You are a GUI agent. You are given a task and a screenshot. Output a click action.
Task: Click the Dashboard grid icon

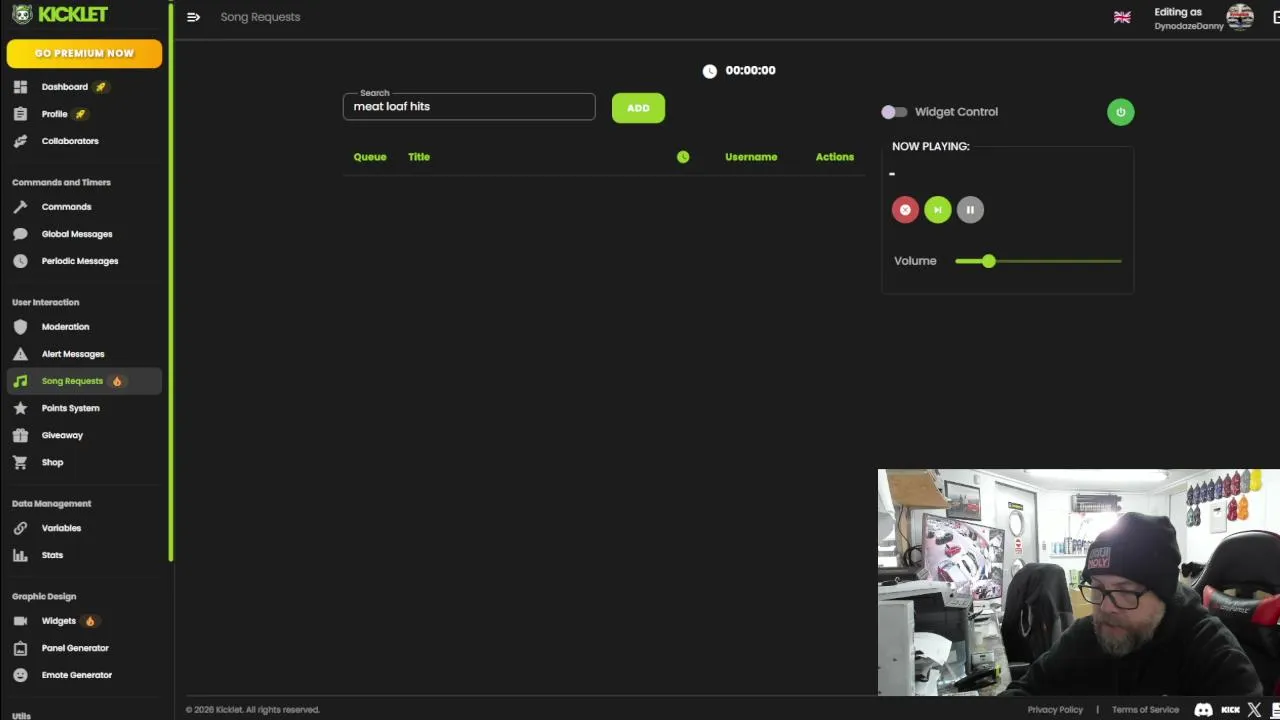(x=20, y=87)
